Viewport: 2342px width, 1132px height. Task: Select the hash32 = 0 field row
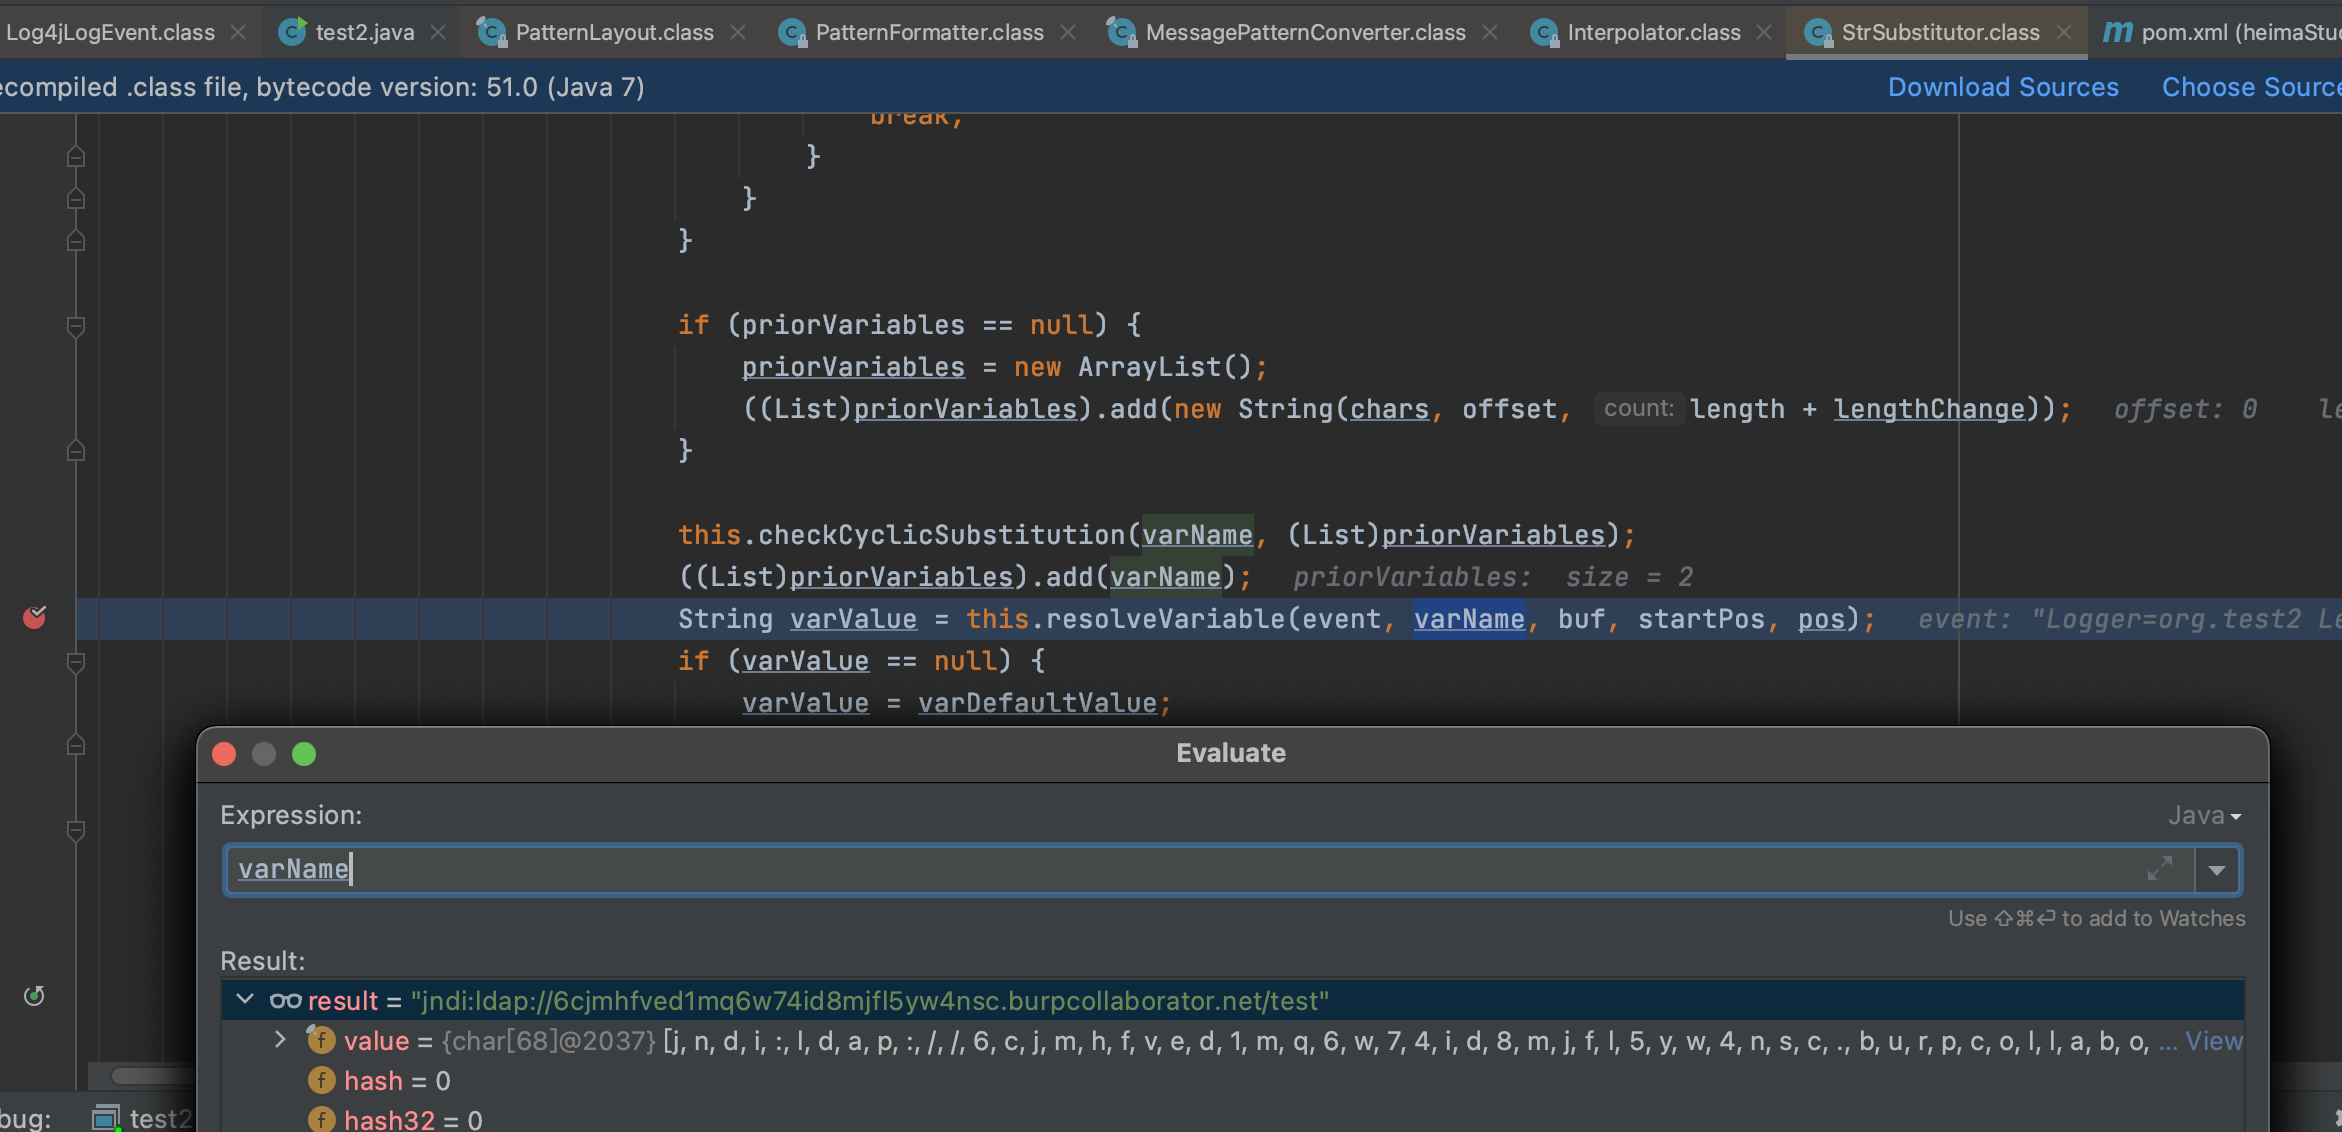1232,1120
